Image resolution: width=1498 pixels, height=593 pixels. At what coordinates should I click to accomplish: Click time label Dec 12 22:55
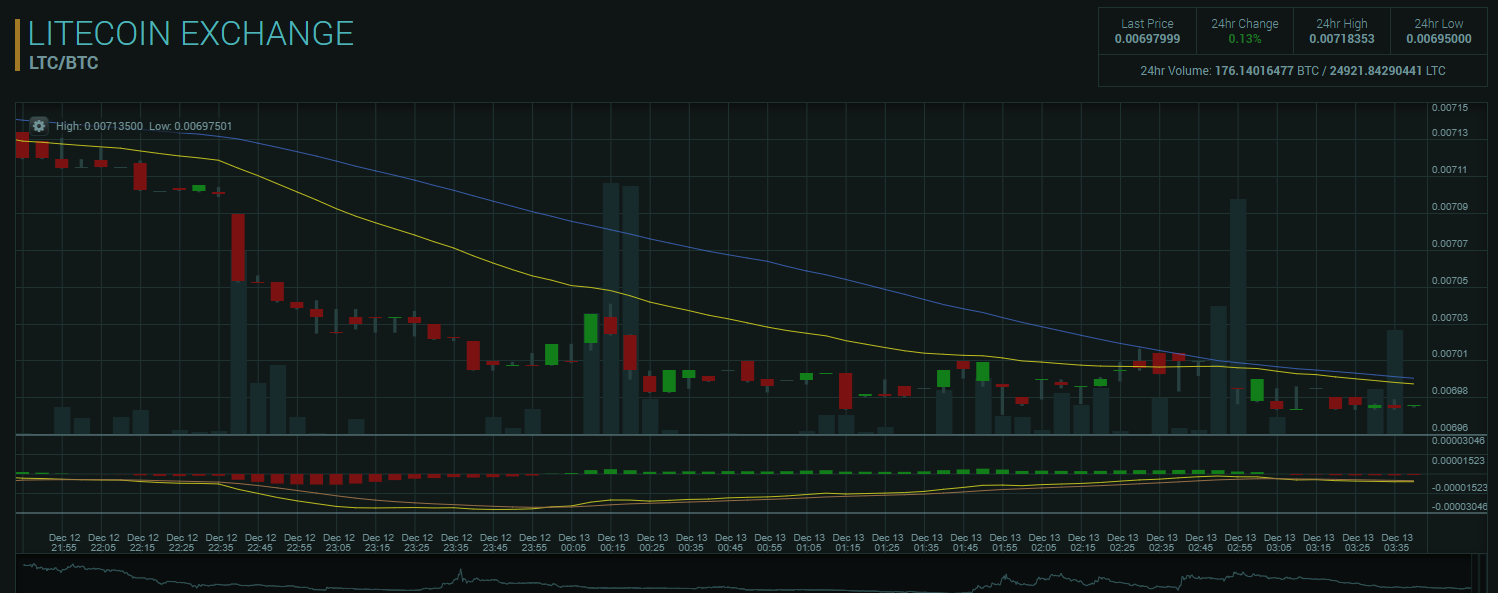point(299,542)
